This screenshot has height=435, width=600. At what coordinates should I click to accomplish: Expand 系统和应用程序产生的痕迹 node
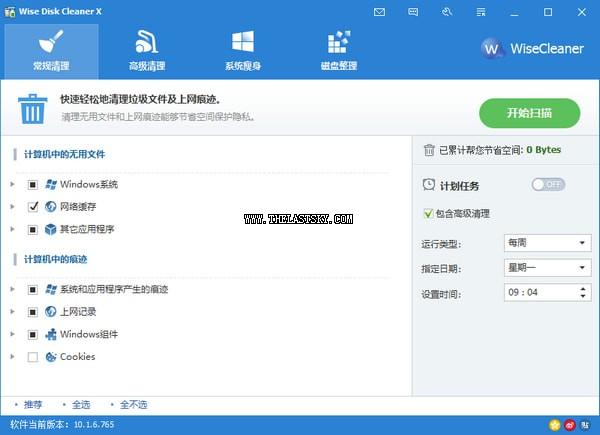click(12, 289)
